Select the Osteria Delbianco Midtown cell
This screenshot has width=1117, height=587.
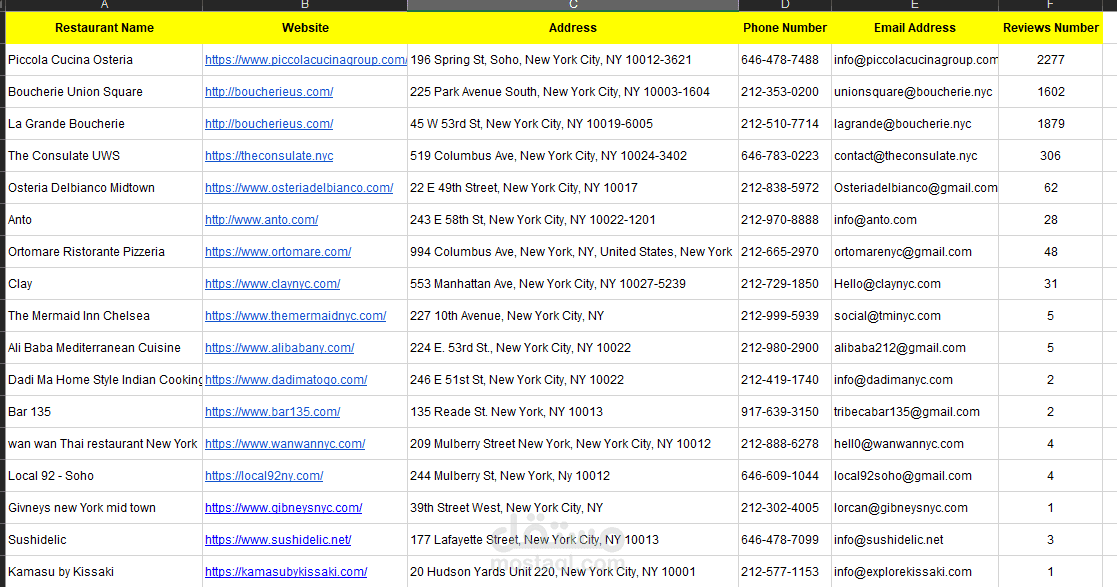104,188
